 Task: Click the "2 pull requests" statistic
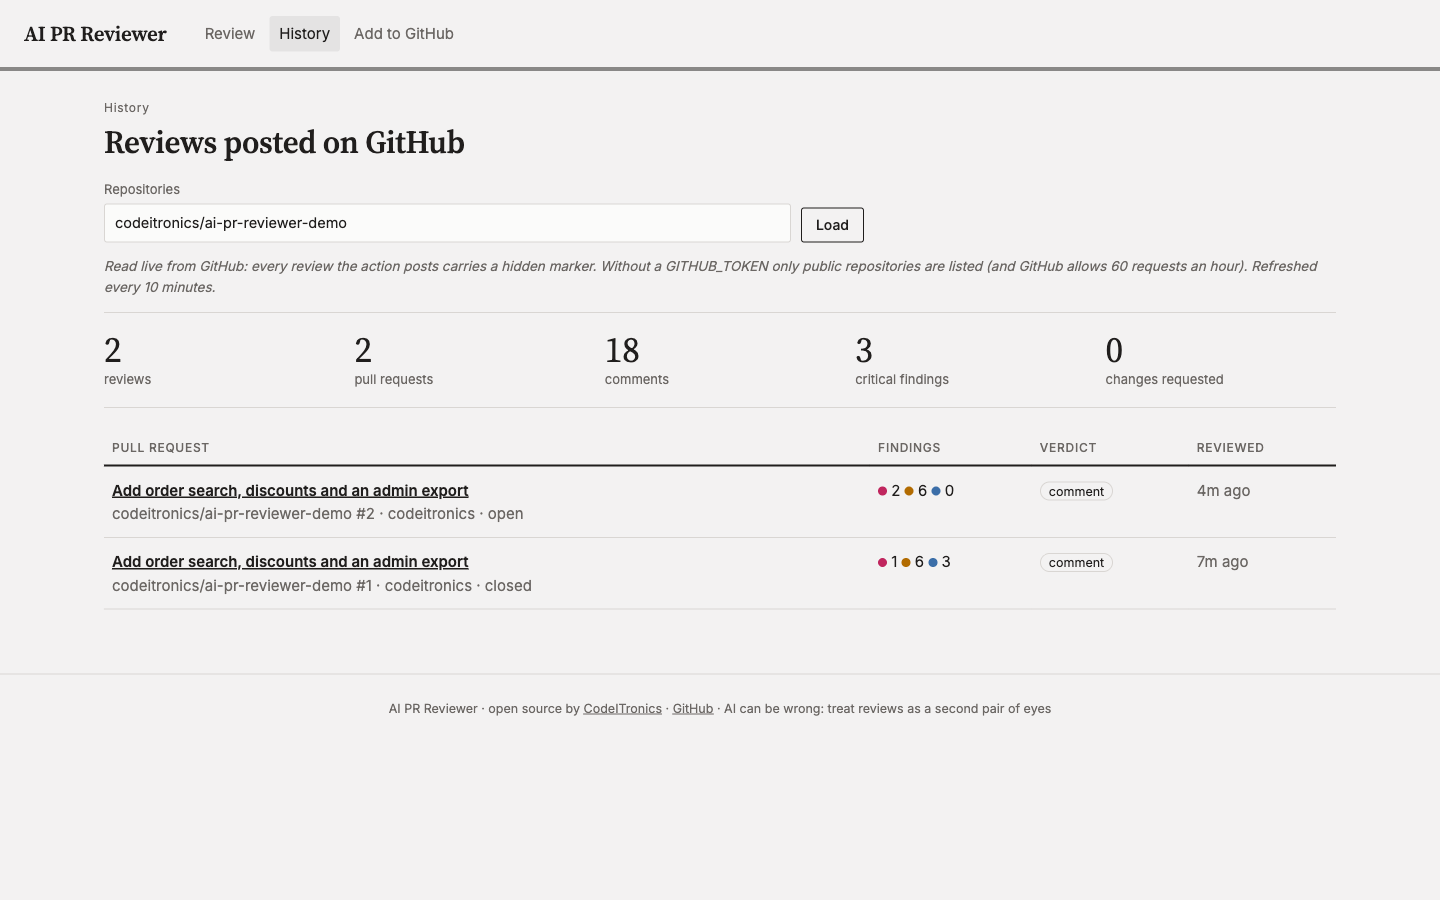tap(394, 361)
